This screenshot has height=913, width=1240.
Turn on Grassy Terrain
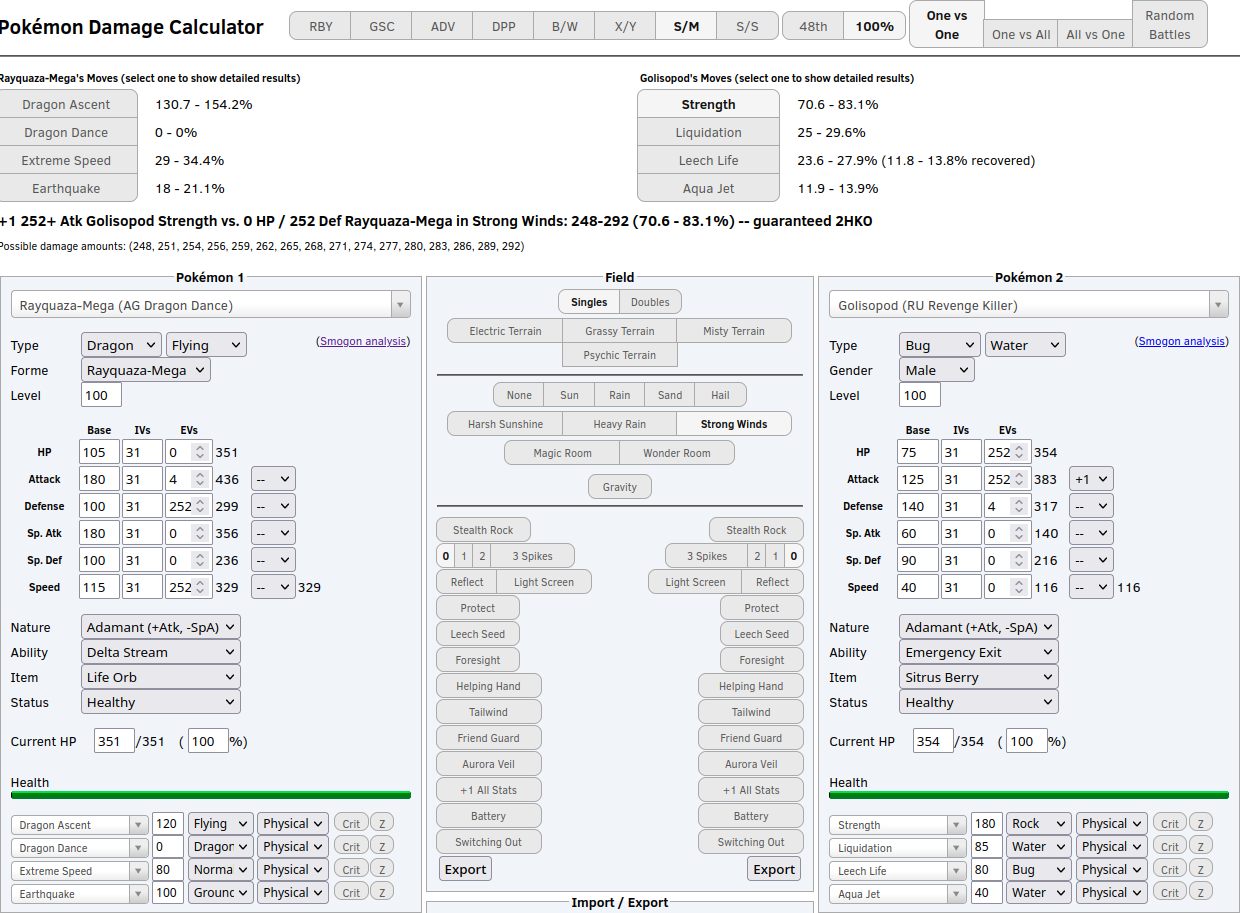pos(620,331)
